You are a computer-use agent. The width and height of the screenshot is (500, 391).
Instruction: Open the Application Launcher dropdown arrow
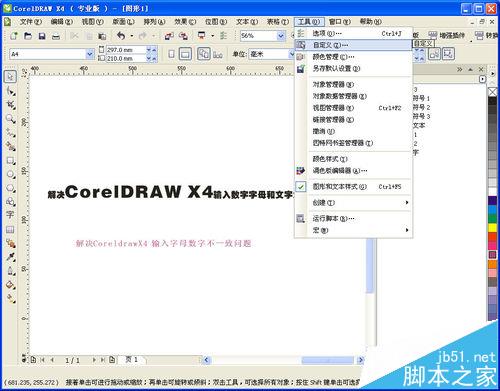point(213,36)
